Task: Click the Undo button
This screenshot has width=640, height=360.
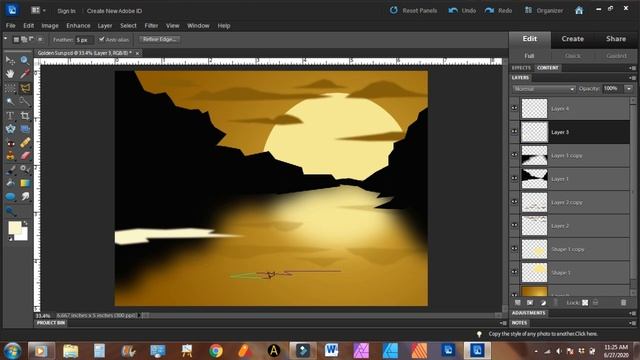Action: coord(462,11)
